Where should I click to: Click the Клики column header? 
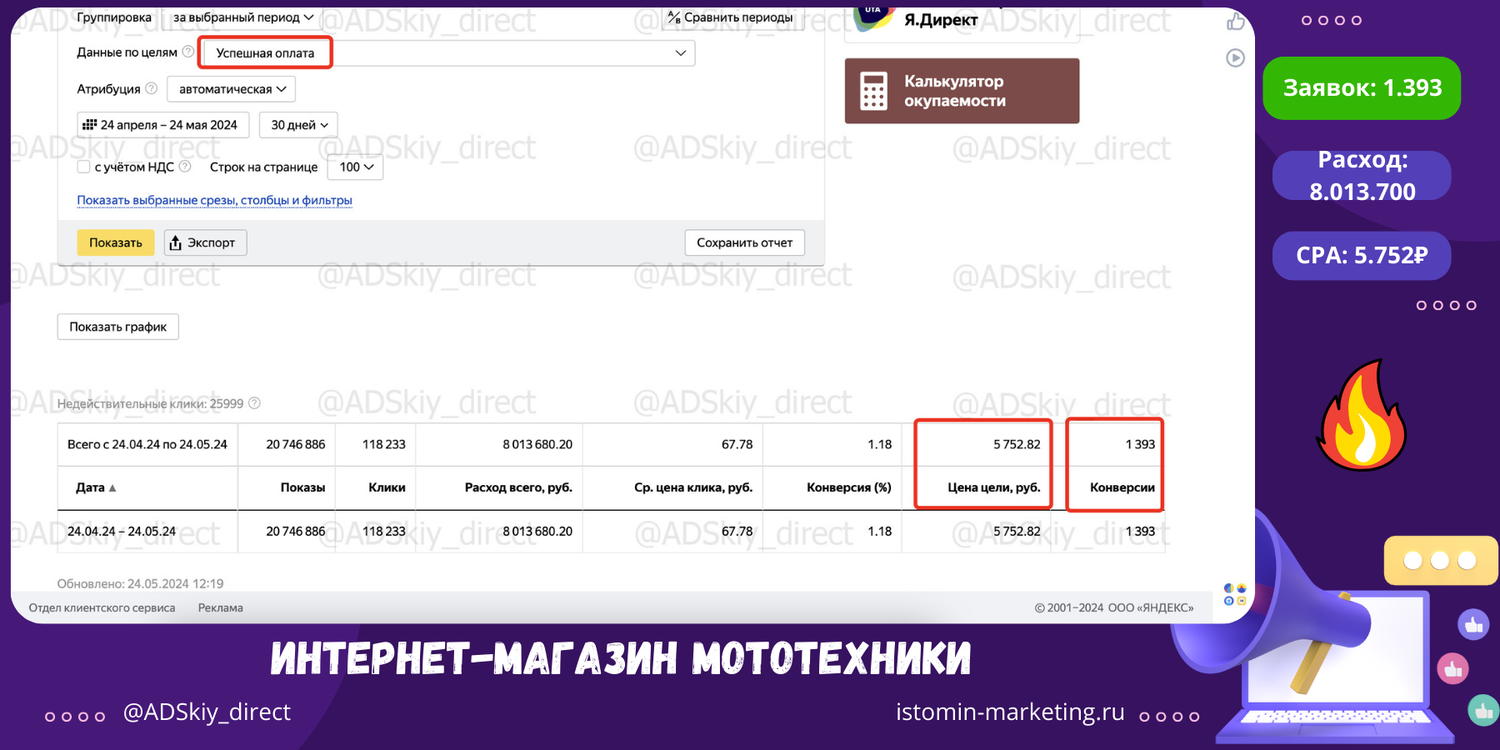point(386,488)
